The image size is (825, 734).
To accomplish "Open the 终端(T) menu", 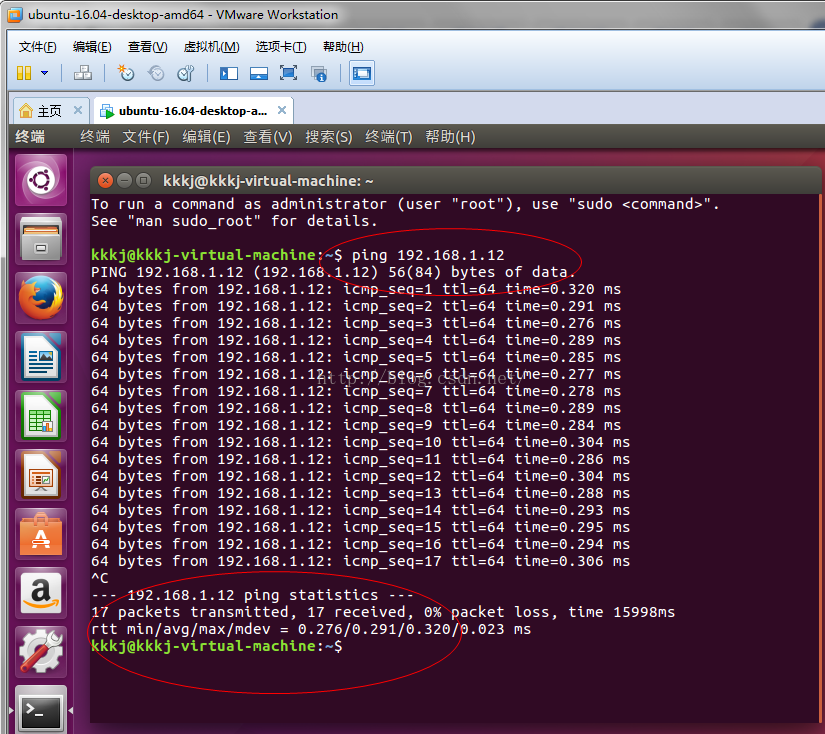I will (x=389, y=137).
